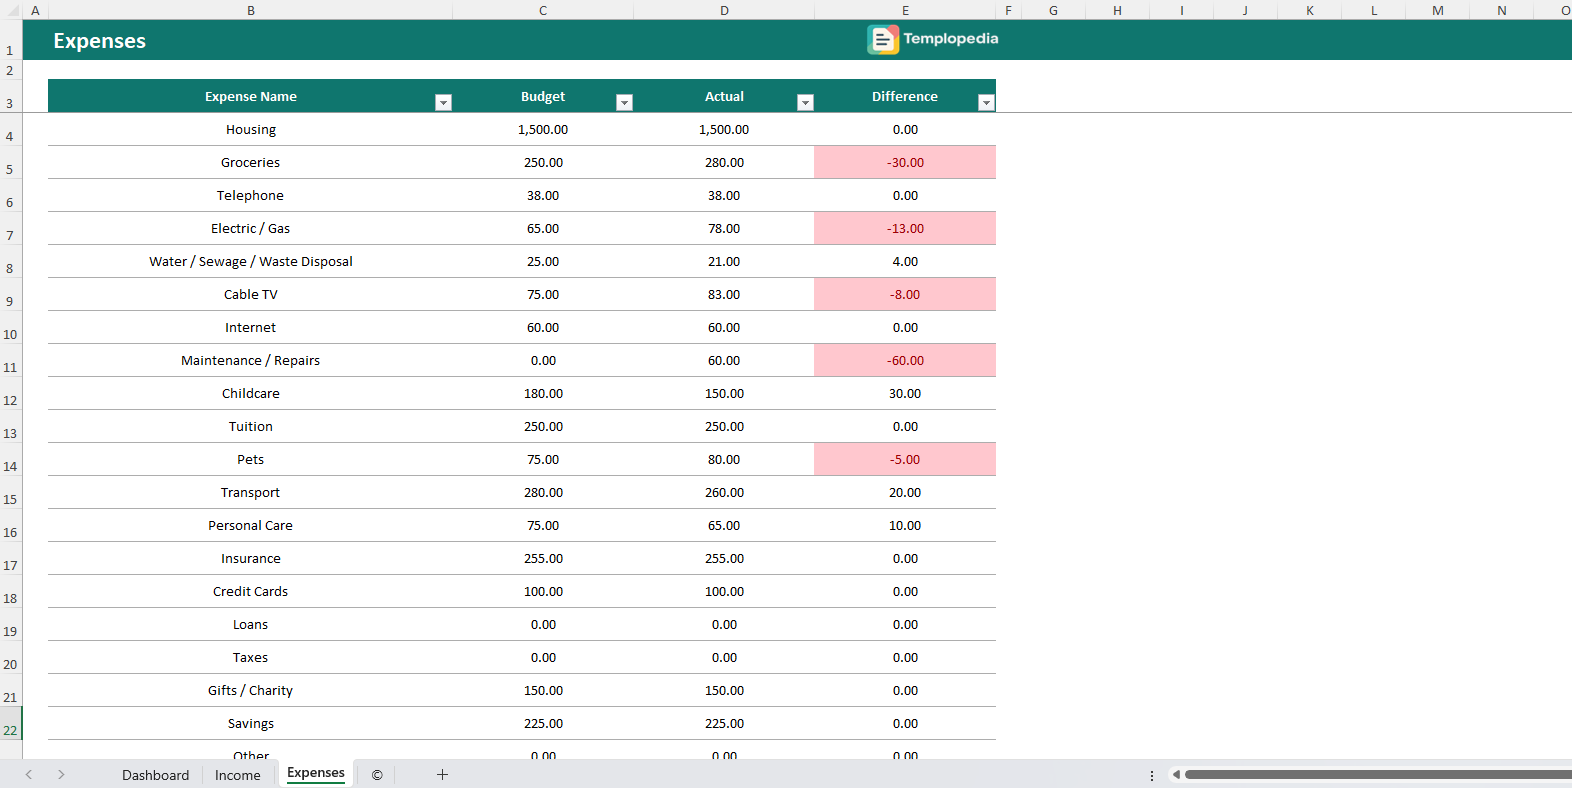
Task: Select column E header
Action: 905,10
